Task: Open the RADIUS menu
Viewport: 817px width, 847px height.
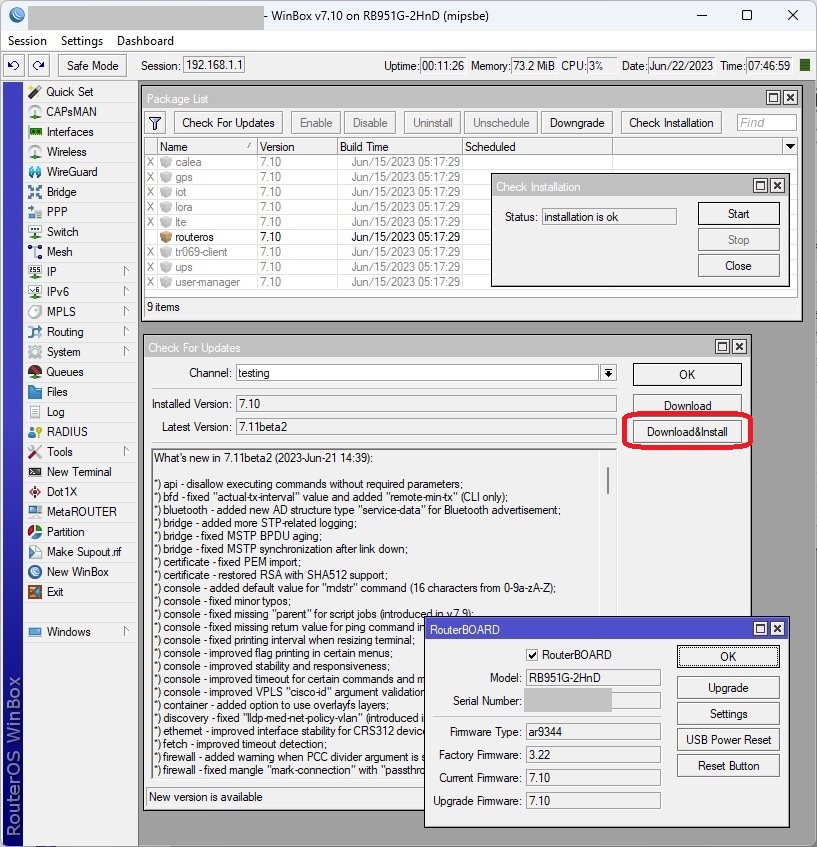Action: tap(67, 432)
